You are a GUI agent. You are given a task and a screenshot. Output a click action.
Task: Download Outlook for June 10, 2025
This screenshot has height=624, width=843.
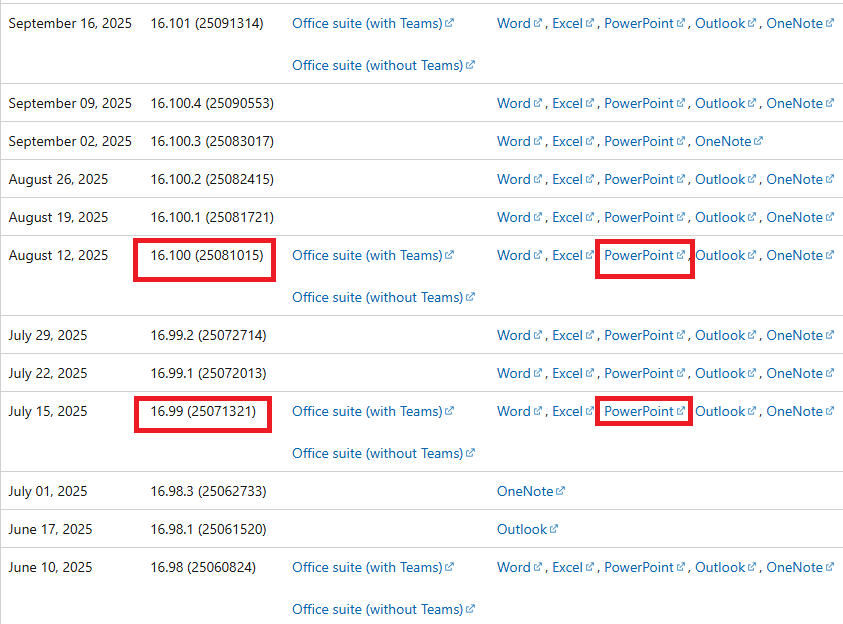pos(726,568)
